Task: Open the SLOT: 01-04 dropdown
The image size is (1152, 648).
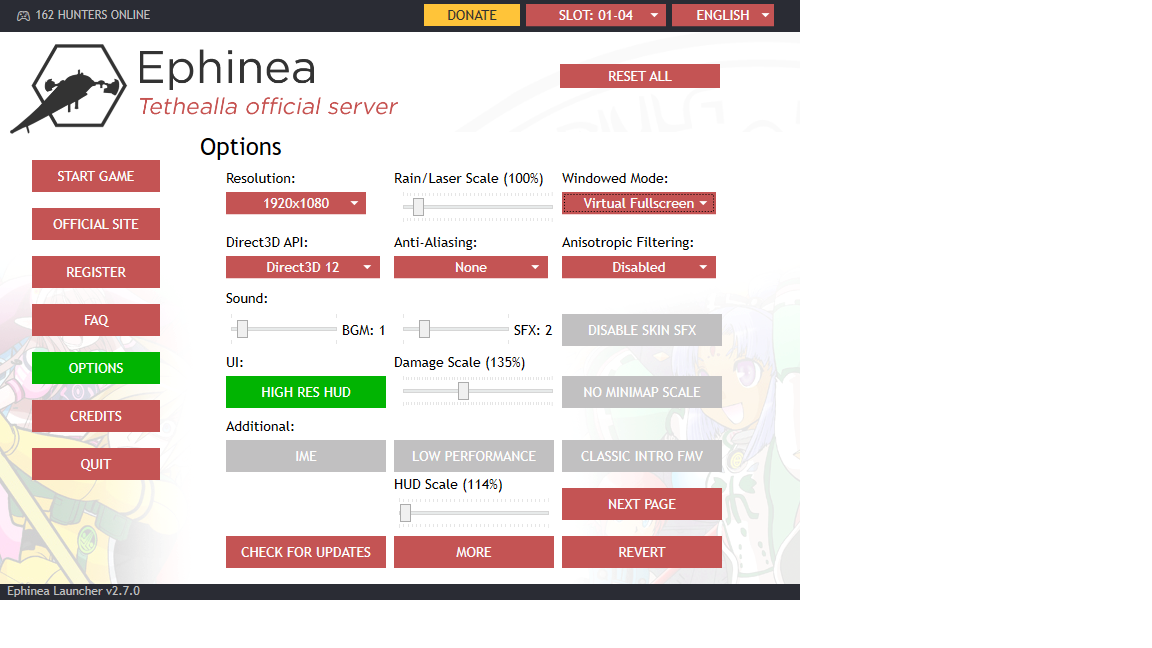Action: [x=596, y=15]
